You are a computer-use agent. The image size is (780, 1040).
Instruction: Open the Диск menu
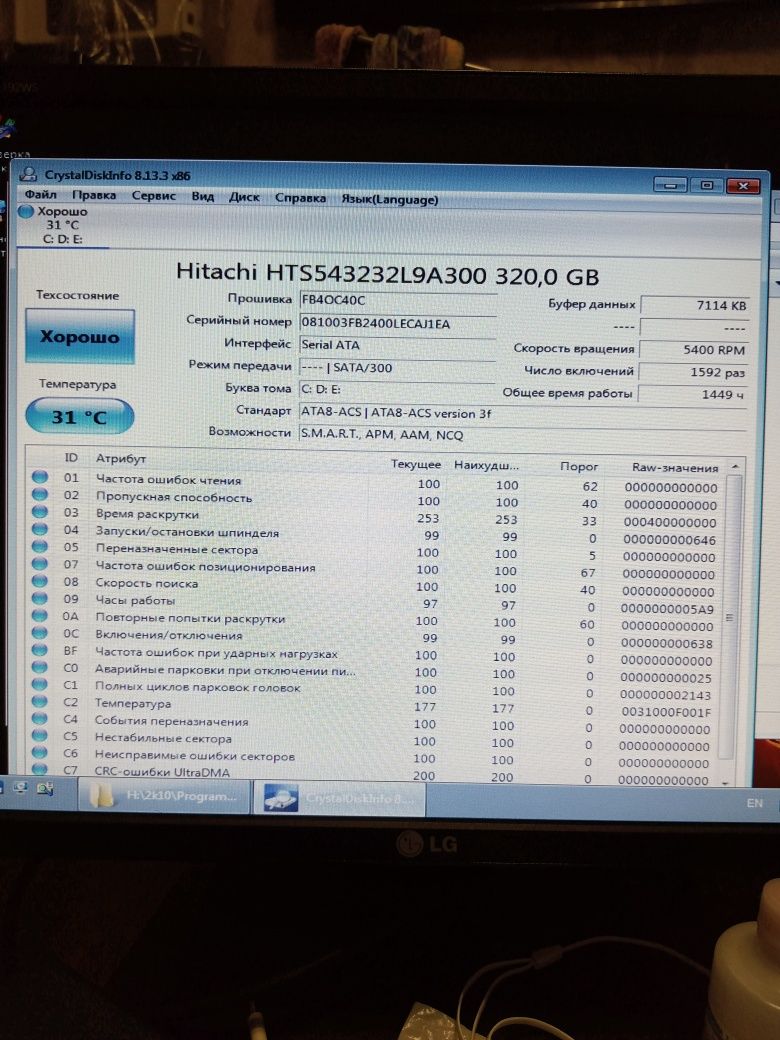[244, 197]
